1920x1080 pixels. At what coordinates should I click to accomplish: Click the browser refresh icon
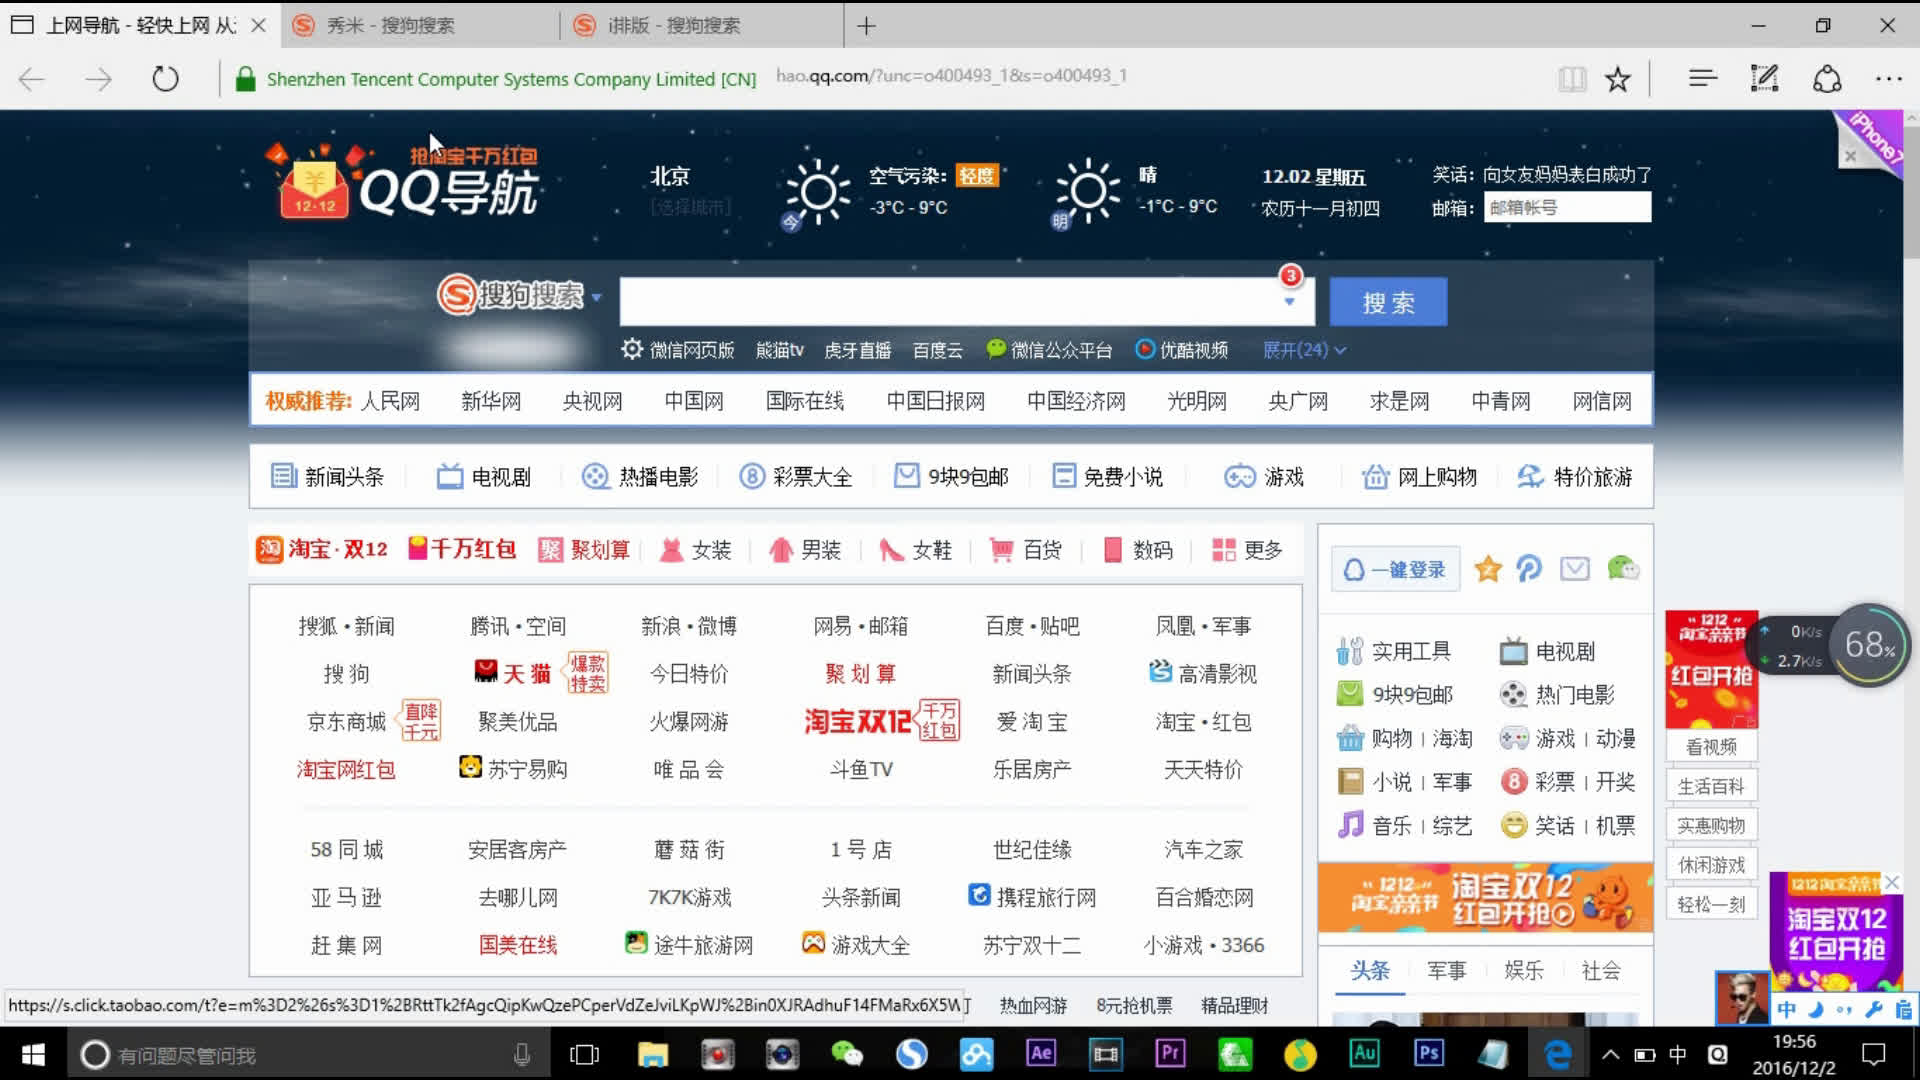point(165,78)
